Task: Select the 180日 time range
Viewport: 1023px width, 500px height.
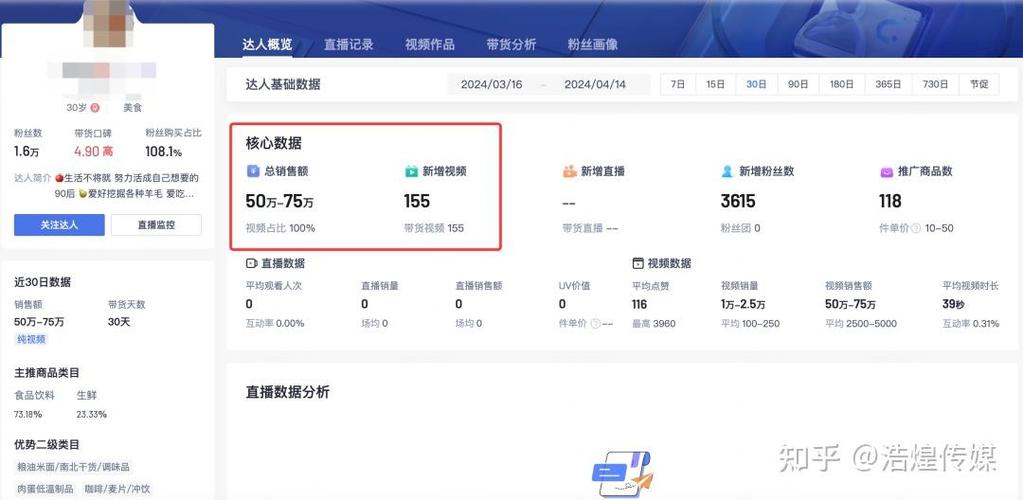Action: point(841,84)
